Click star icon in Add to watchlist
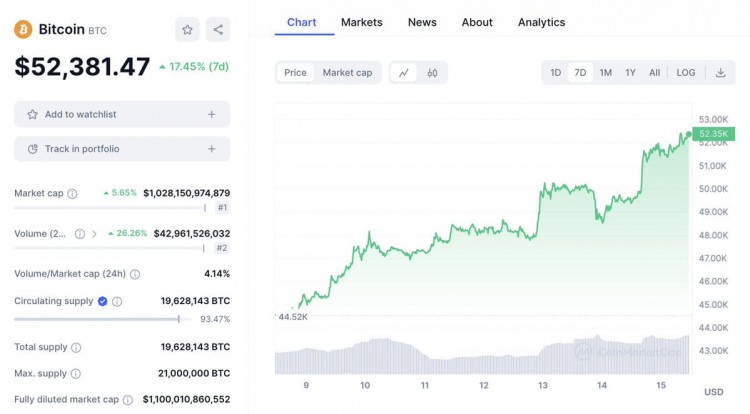Viewport: 750px width, 414px height. (33, 114)
